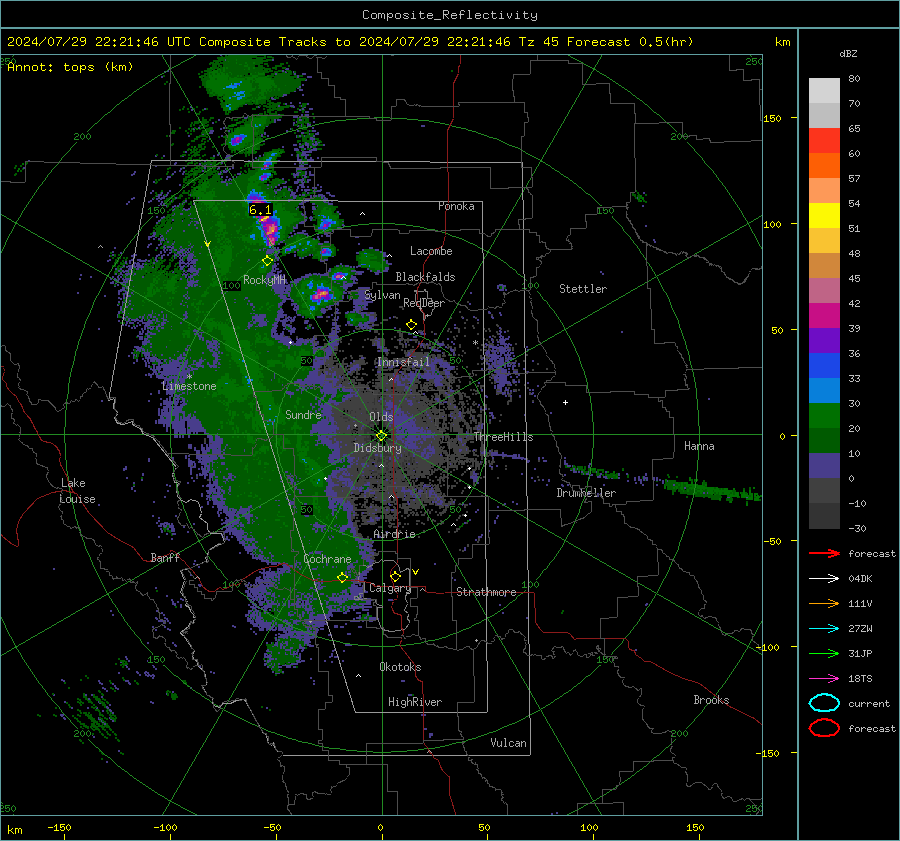Click the Cochrane town label
Image resolution: width=900 pixels, height=841 pixels.
[327, 559]
